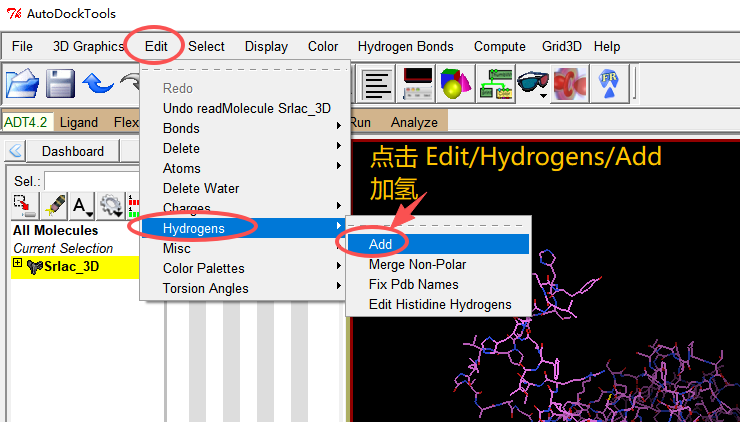
Task: Collapse dashboard with the left chevron button
Action: [16, 151]
